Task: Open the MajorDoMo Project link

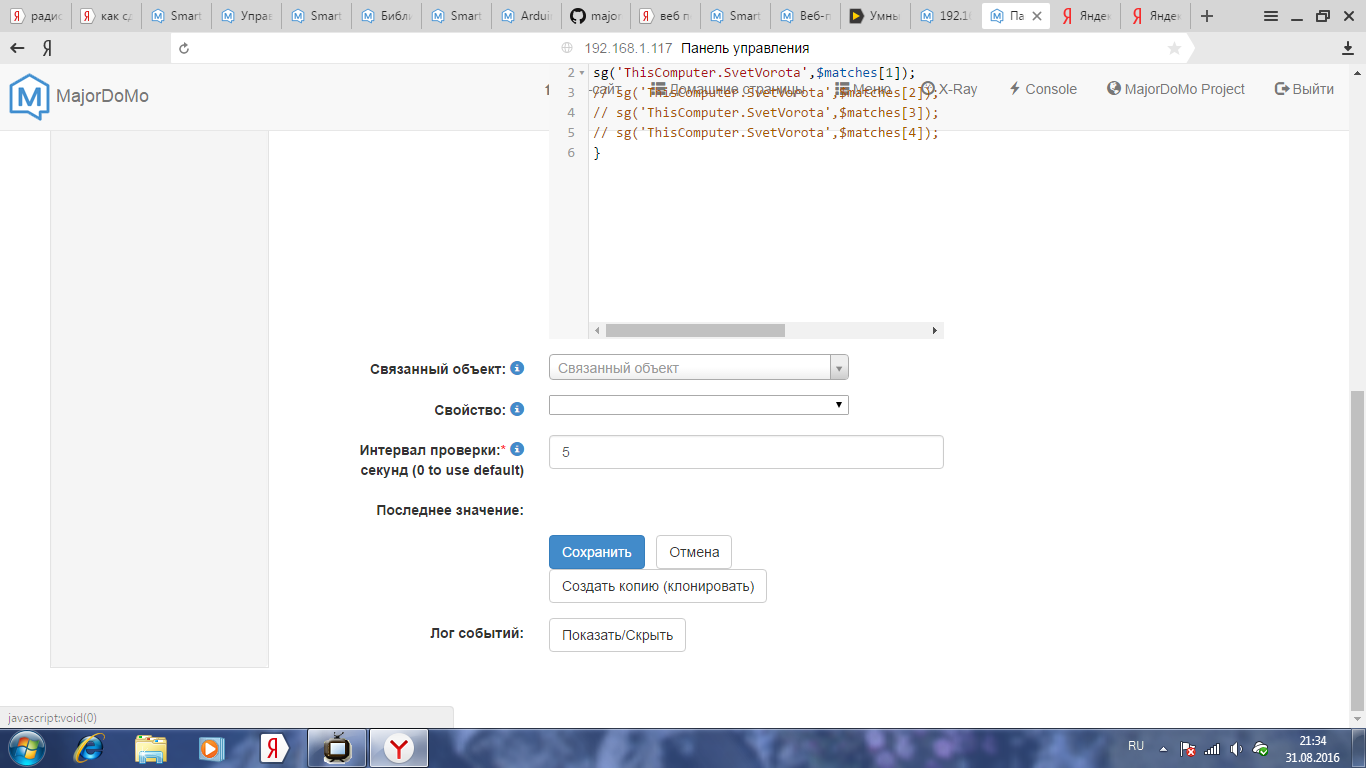Action: pos(1176,89)
